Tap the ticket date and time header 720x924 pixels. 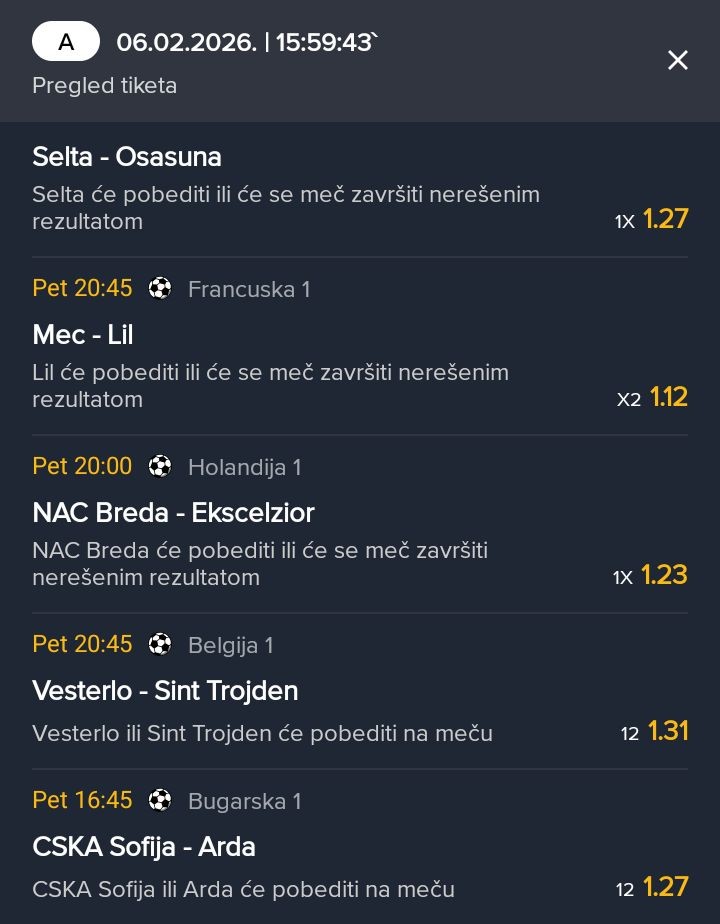point(246,42)
